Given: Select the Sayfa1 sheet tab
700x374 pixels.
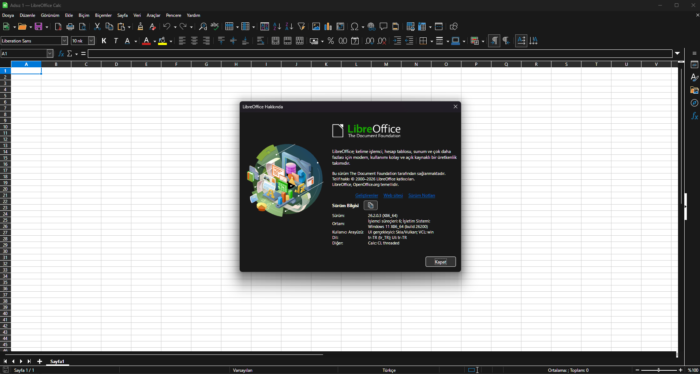Looking at the screenshot, I should point(57,361).
